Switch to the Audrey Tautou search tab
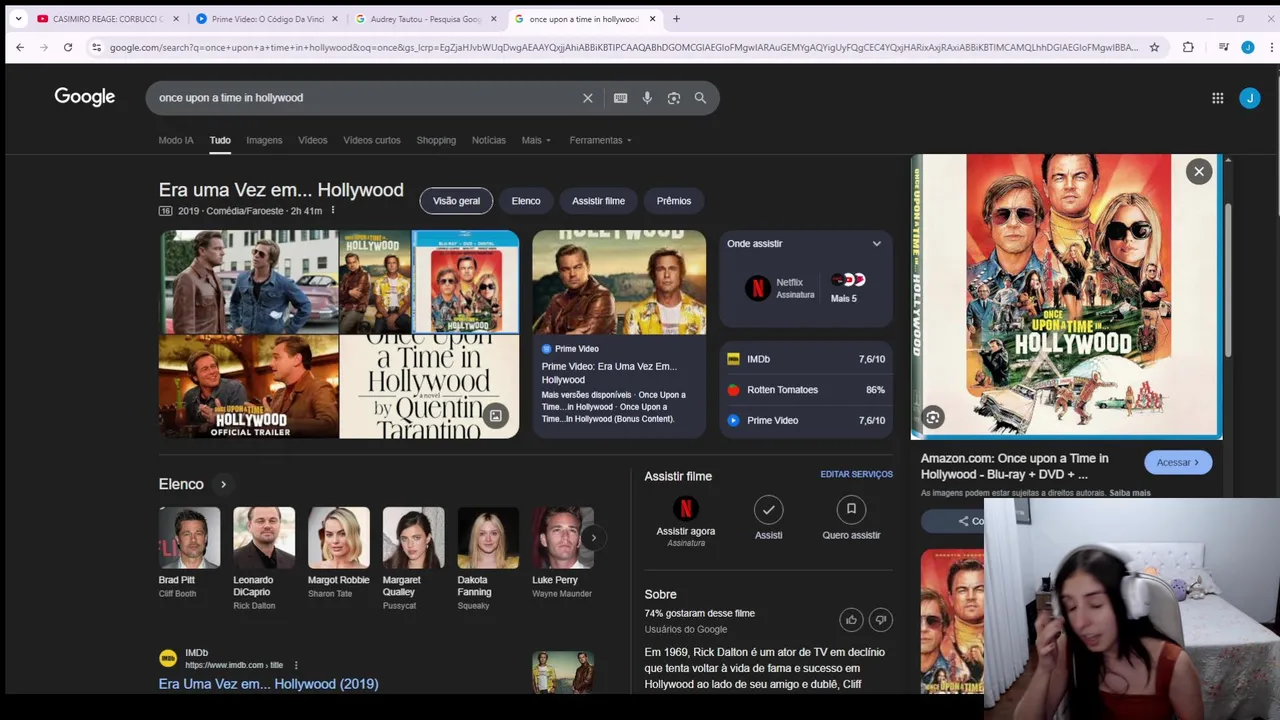The height and width of the screenshot is (720, 1280). 426,19
